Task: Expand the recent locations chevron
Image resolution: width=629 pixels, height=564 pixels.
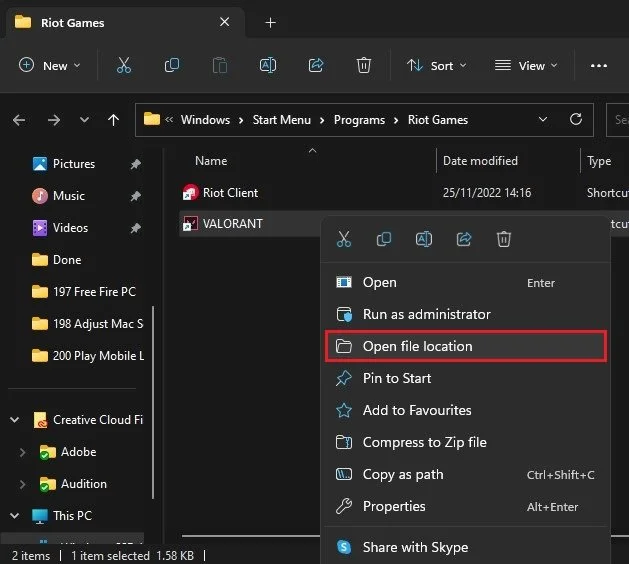Action: 84,120
